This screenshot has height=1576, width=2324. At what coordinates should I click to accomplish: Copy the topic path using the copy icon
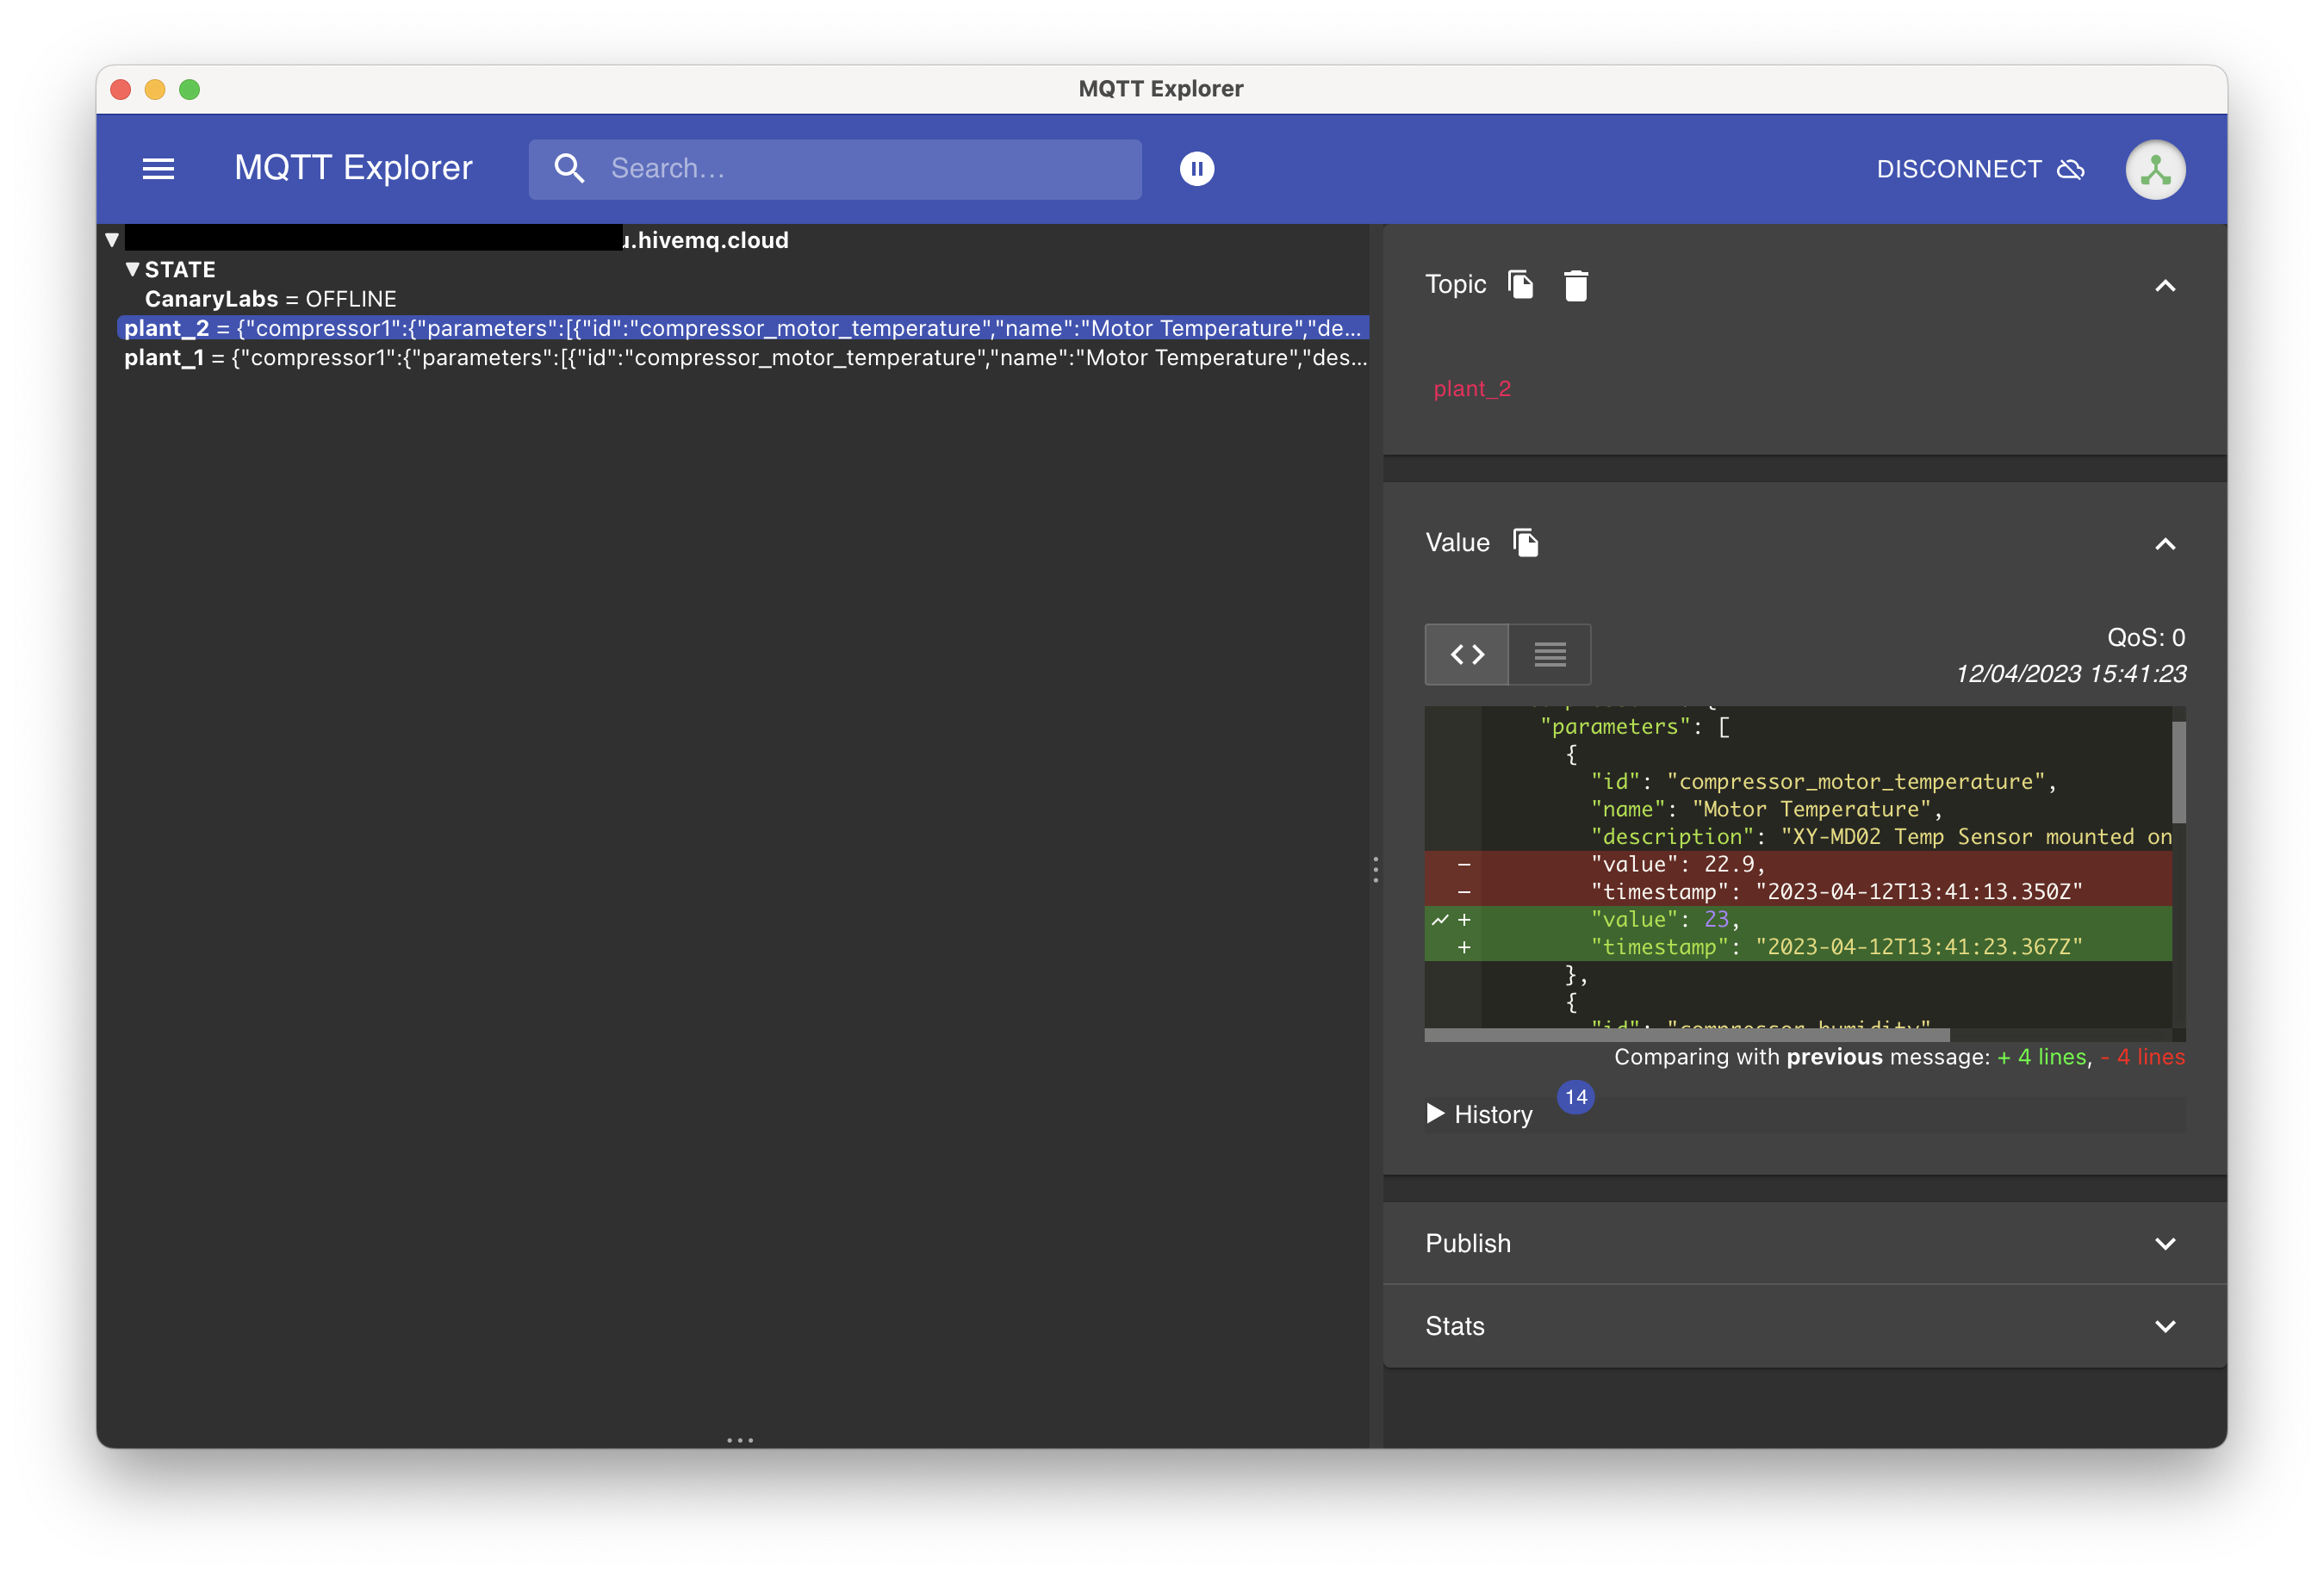(x=1521, y=285)
